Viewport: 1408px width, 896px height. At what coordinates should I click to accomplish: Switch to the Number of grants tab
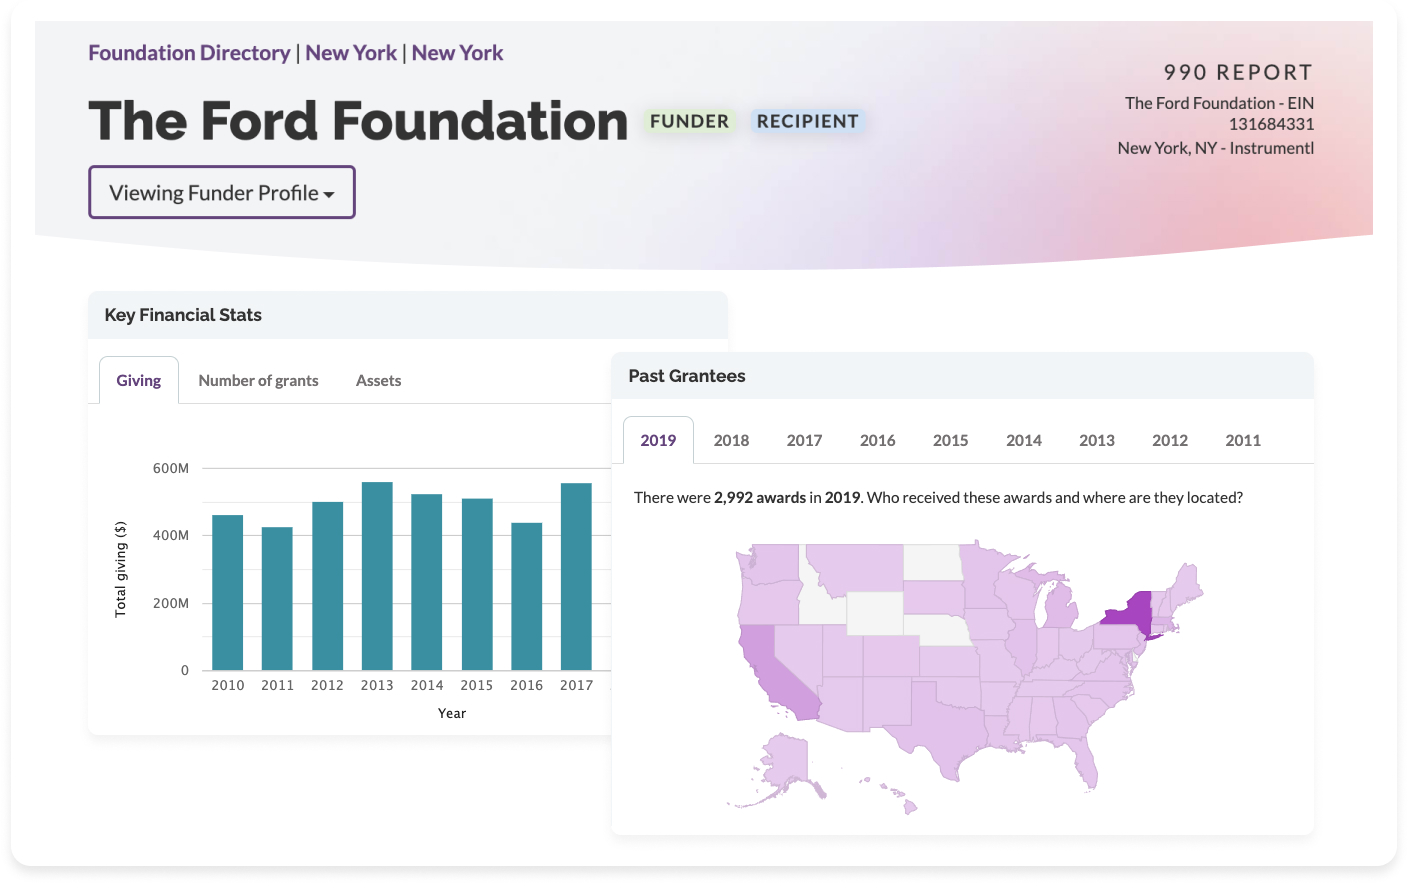(258, 380)
